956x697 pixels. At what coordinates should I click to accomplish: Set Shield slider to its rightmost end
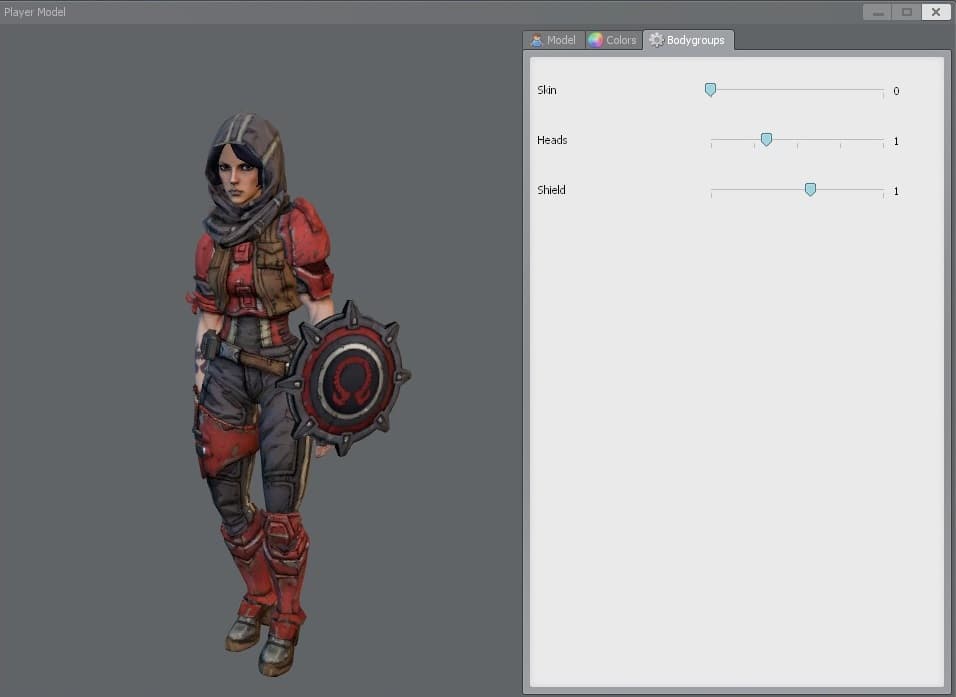[883, 191]
